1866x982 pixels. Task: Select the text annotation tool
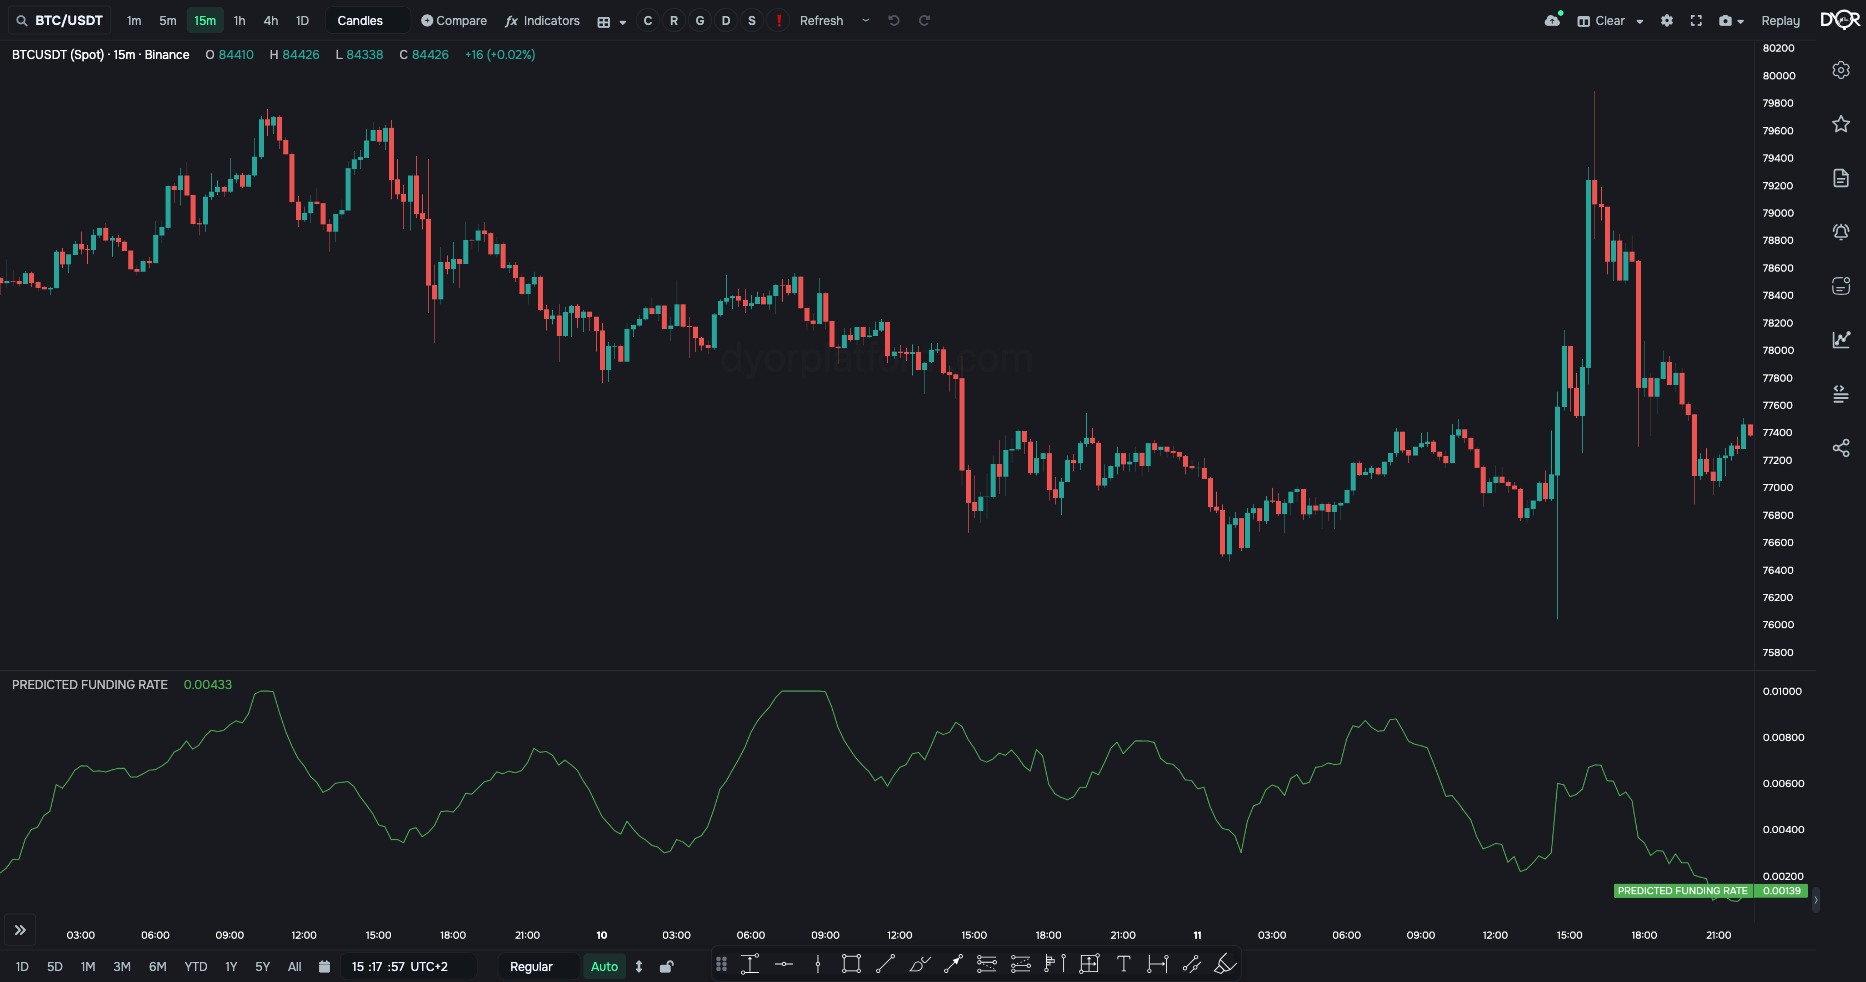1123,965
